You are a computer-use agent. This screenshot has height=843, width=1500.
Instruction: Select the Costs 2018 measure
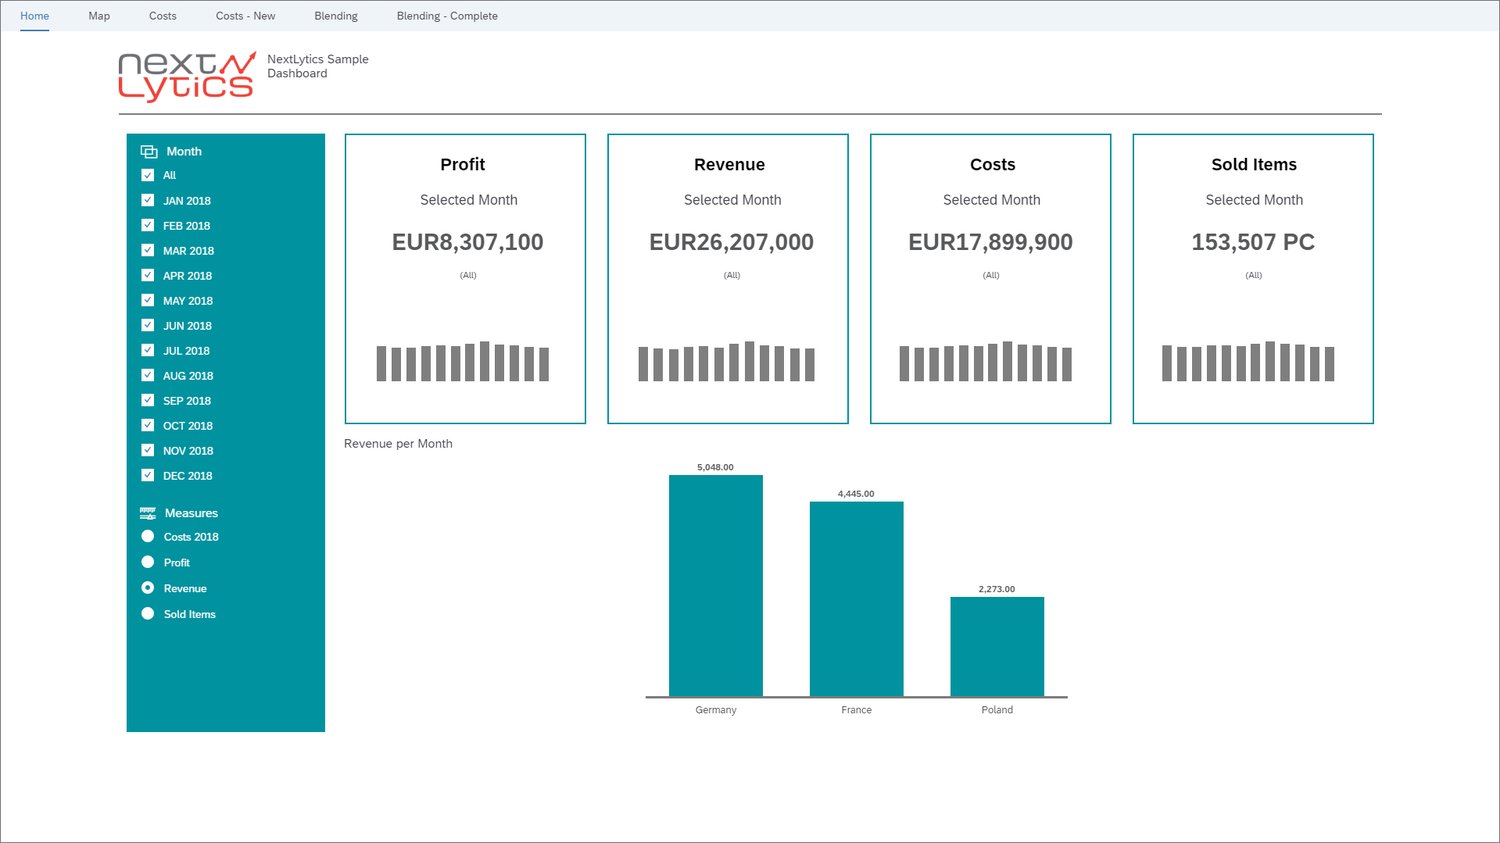tap(147, 537)
